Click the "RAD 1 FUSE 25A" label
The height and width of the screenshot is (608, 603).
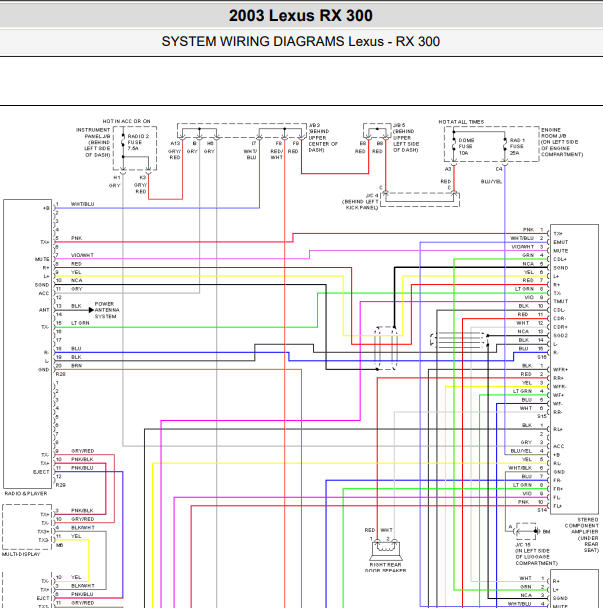click(x=517, y=147)
